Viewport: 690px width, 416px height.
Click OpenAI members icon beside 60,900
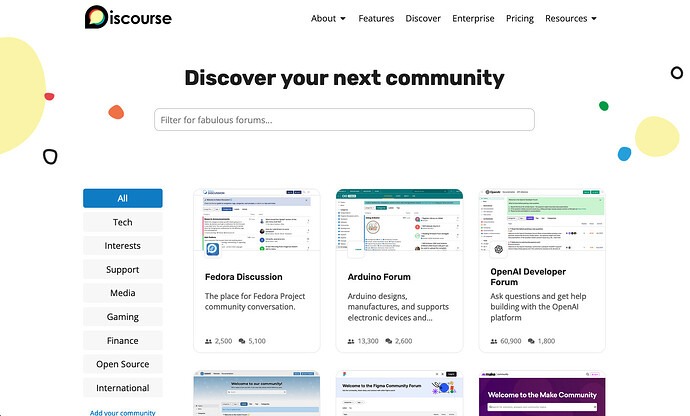pyautogui.click(x=494, y=341)
